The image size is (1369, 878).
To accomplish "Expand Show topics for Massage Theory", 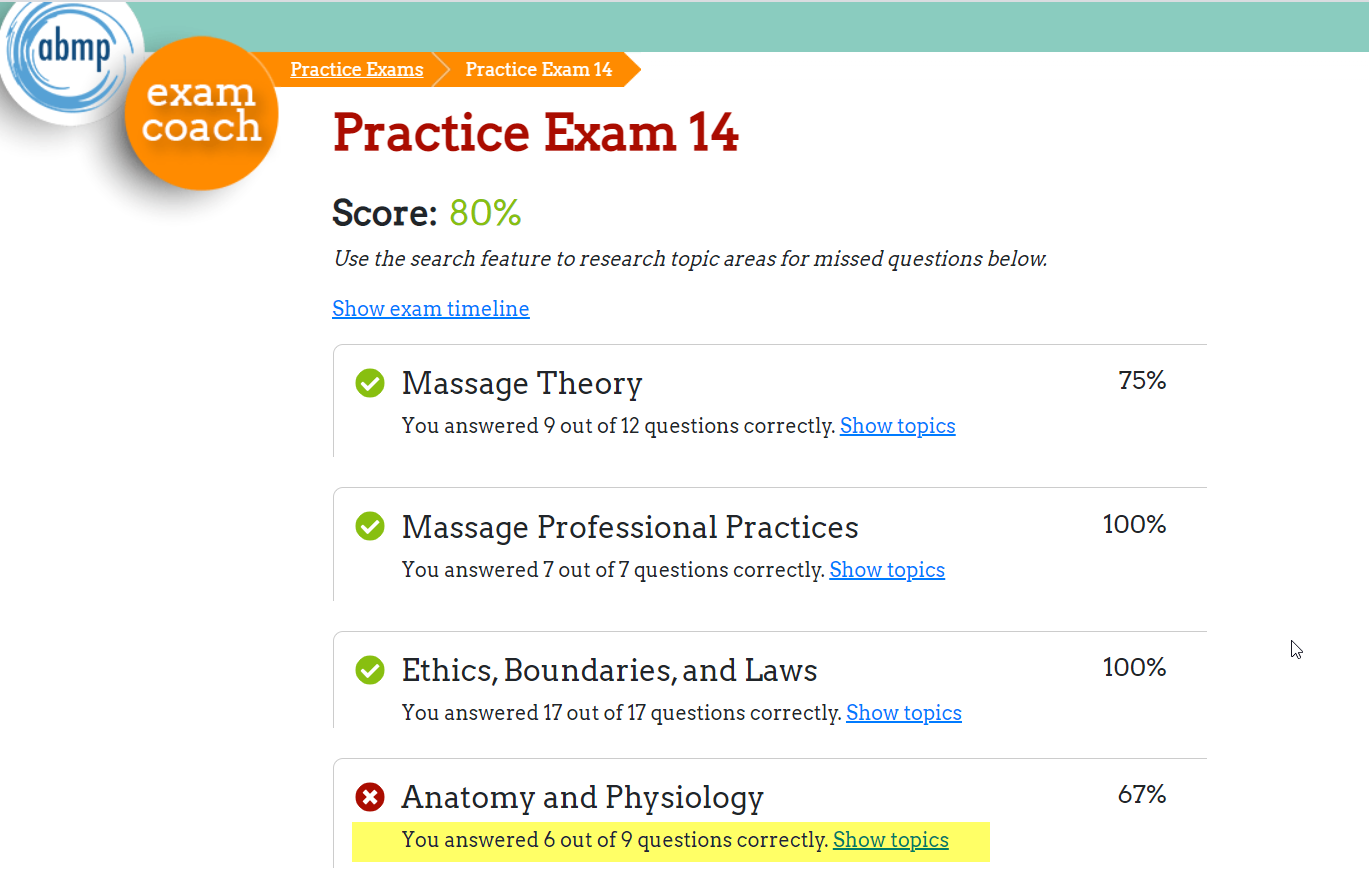I will (x=897, y=426).
